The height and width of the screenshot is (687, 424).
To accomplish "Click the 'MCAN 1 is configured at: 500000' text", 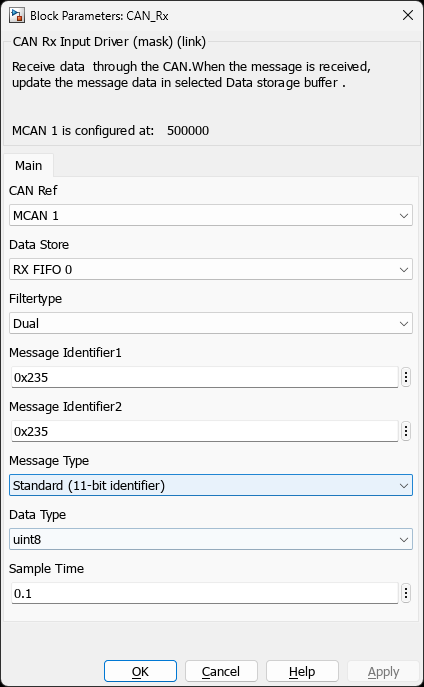I will pos(110,131).
